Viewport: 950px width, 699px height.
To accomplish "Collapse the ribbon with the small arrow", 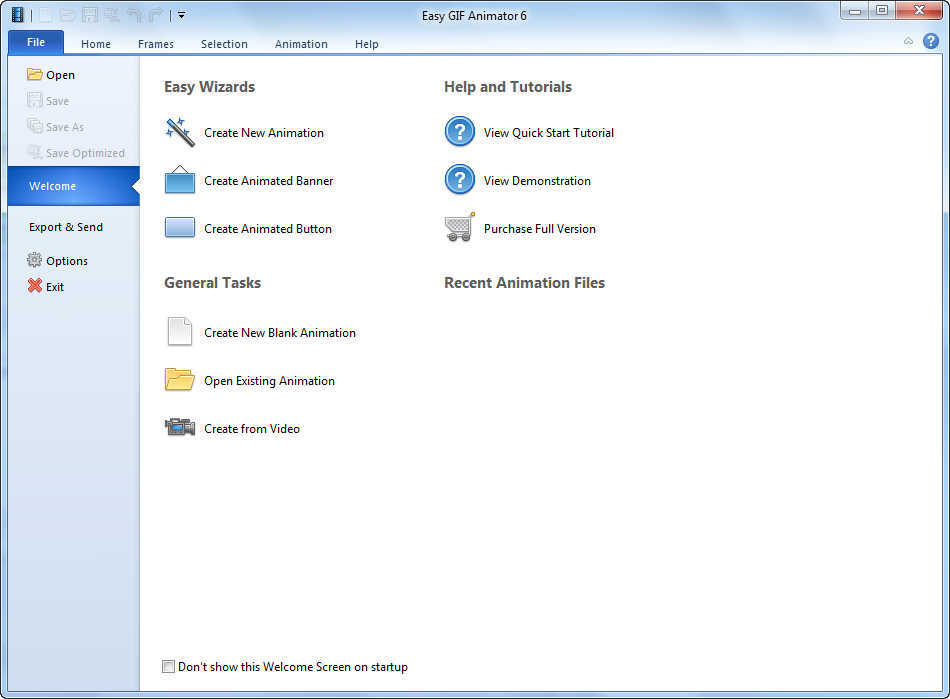I will click(908, 41).
